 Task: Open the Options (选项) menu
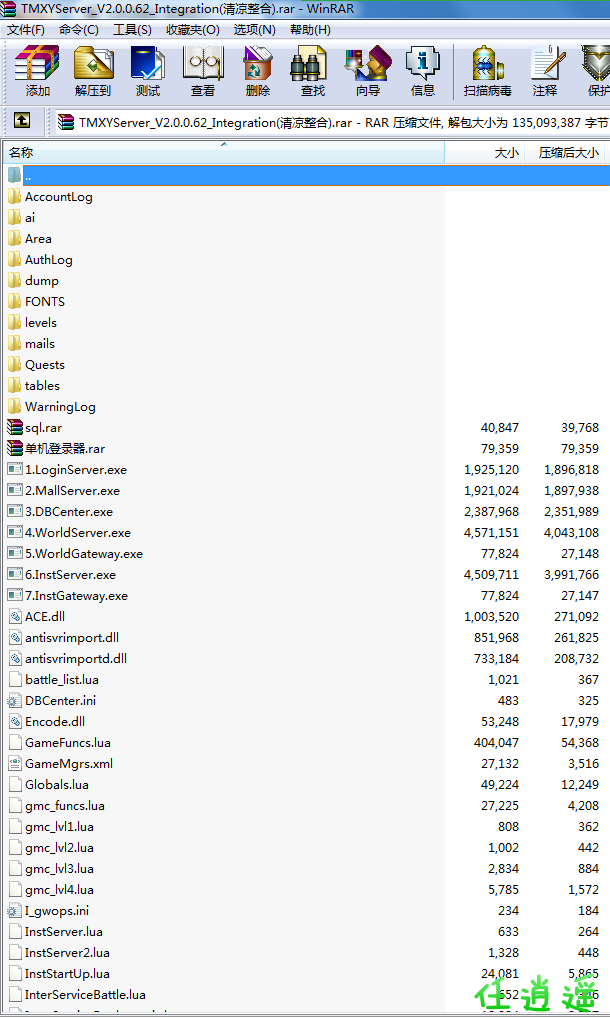click(254, 30)
